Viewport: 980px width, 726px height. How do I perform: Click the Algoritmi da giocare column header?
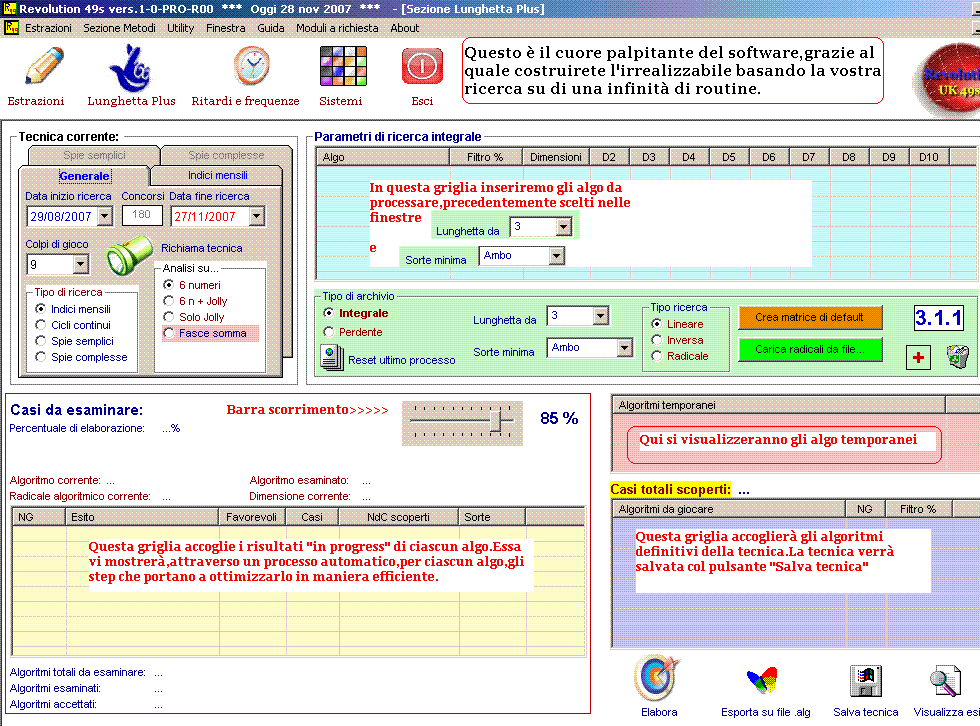(x=728, y=509)
